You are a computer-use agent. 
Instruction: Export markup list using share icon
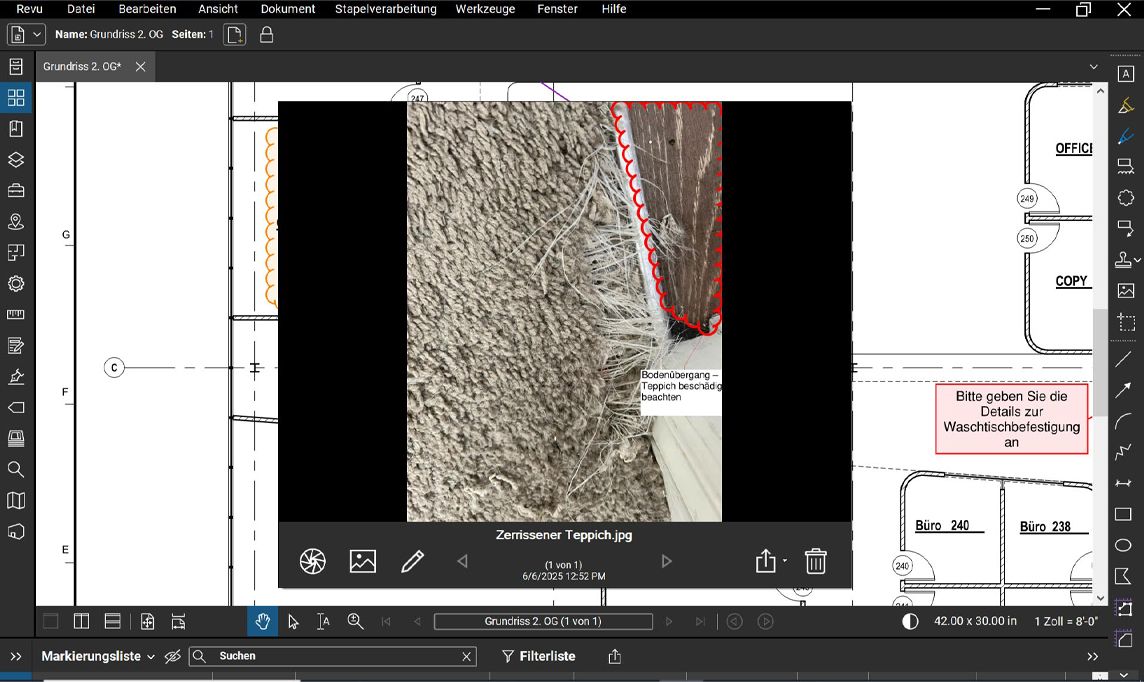(614, 656)
